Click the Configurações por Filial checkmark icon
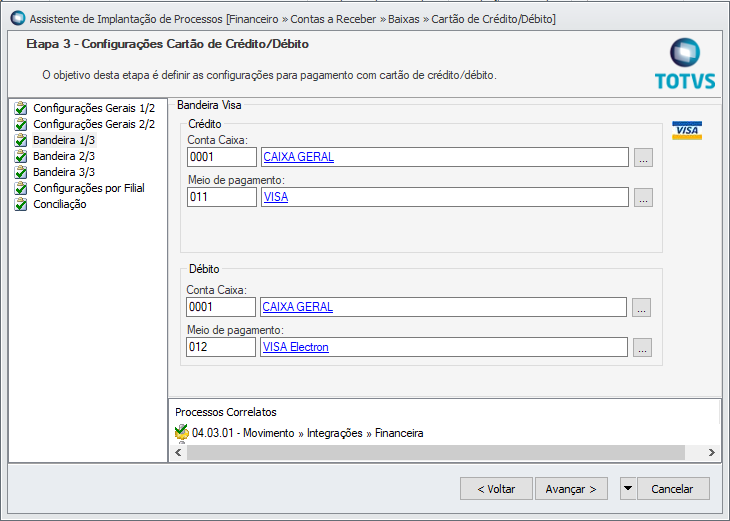 (x=21, y=188)
